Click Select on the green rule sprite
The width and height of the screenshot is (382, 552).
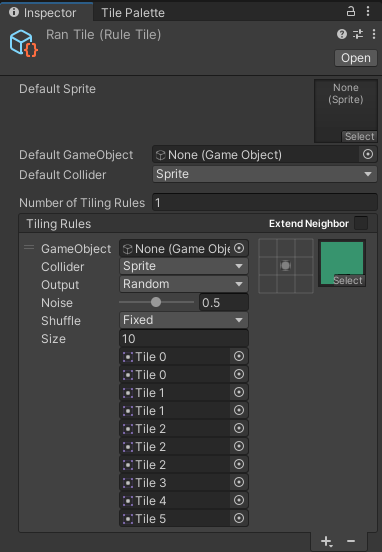click(x=348, y=281)
